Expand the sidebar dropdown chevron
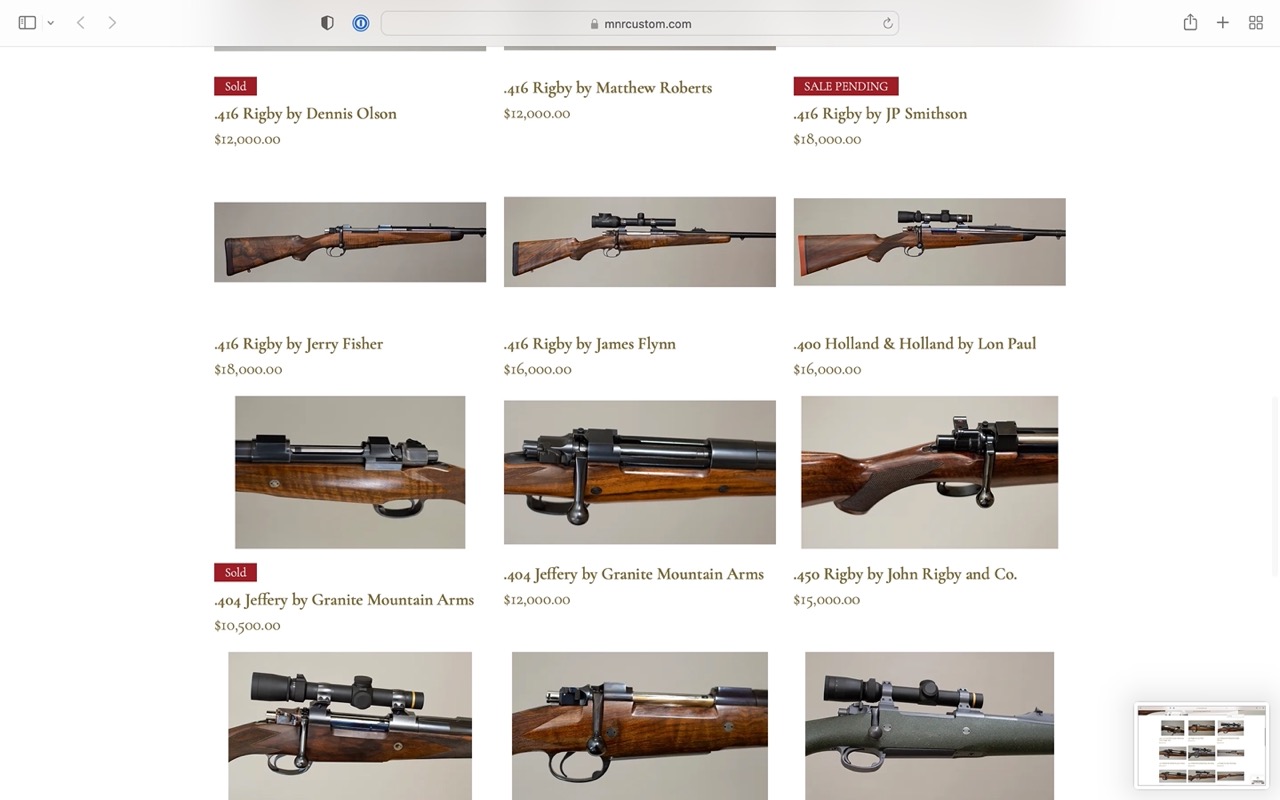 pyautogui.click(x=50, y=23)
